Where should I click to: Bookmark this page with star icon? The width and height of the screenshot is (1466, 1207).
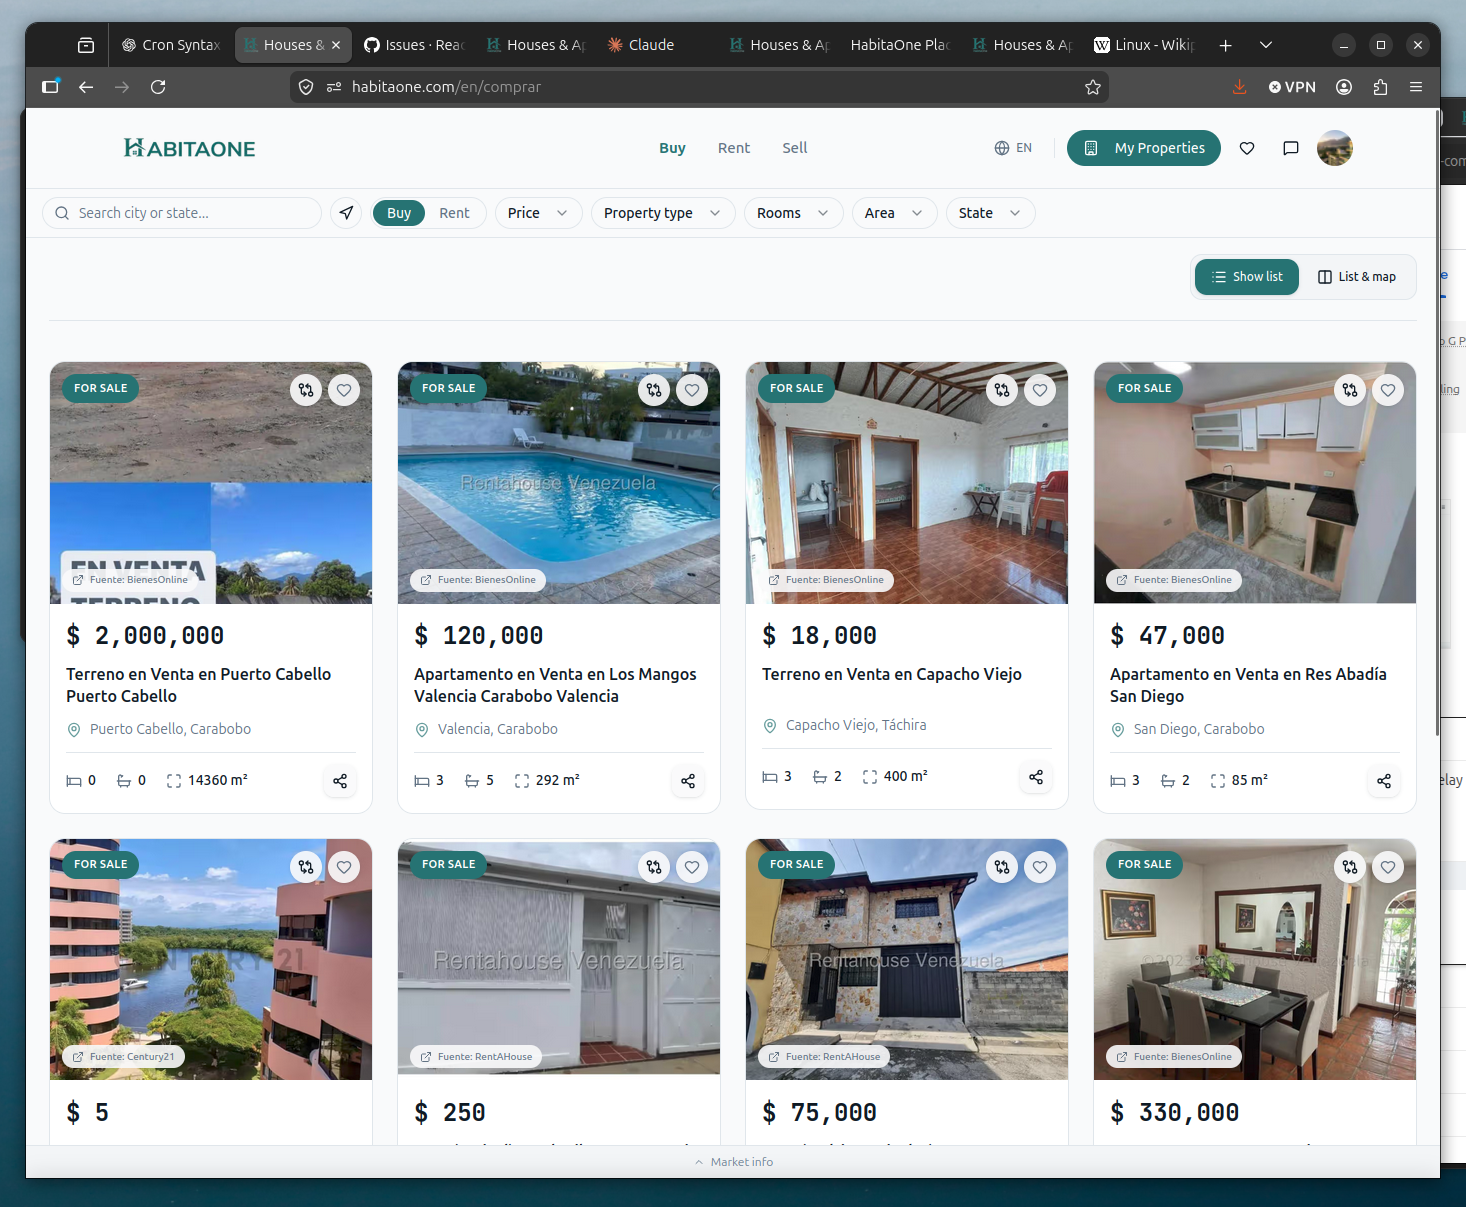click(x=1093, y=87)
